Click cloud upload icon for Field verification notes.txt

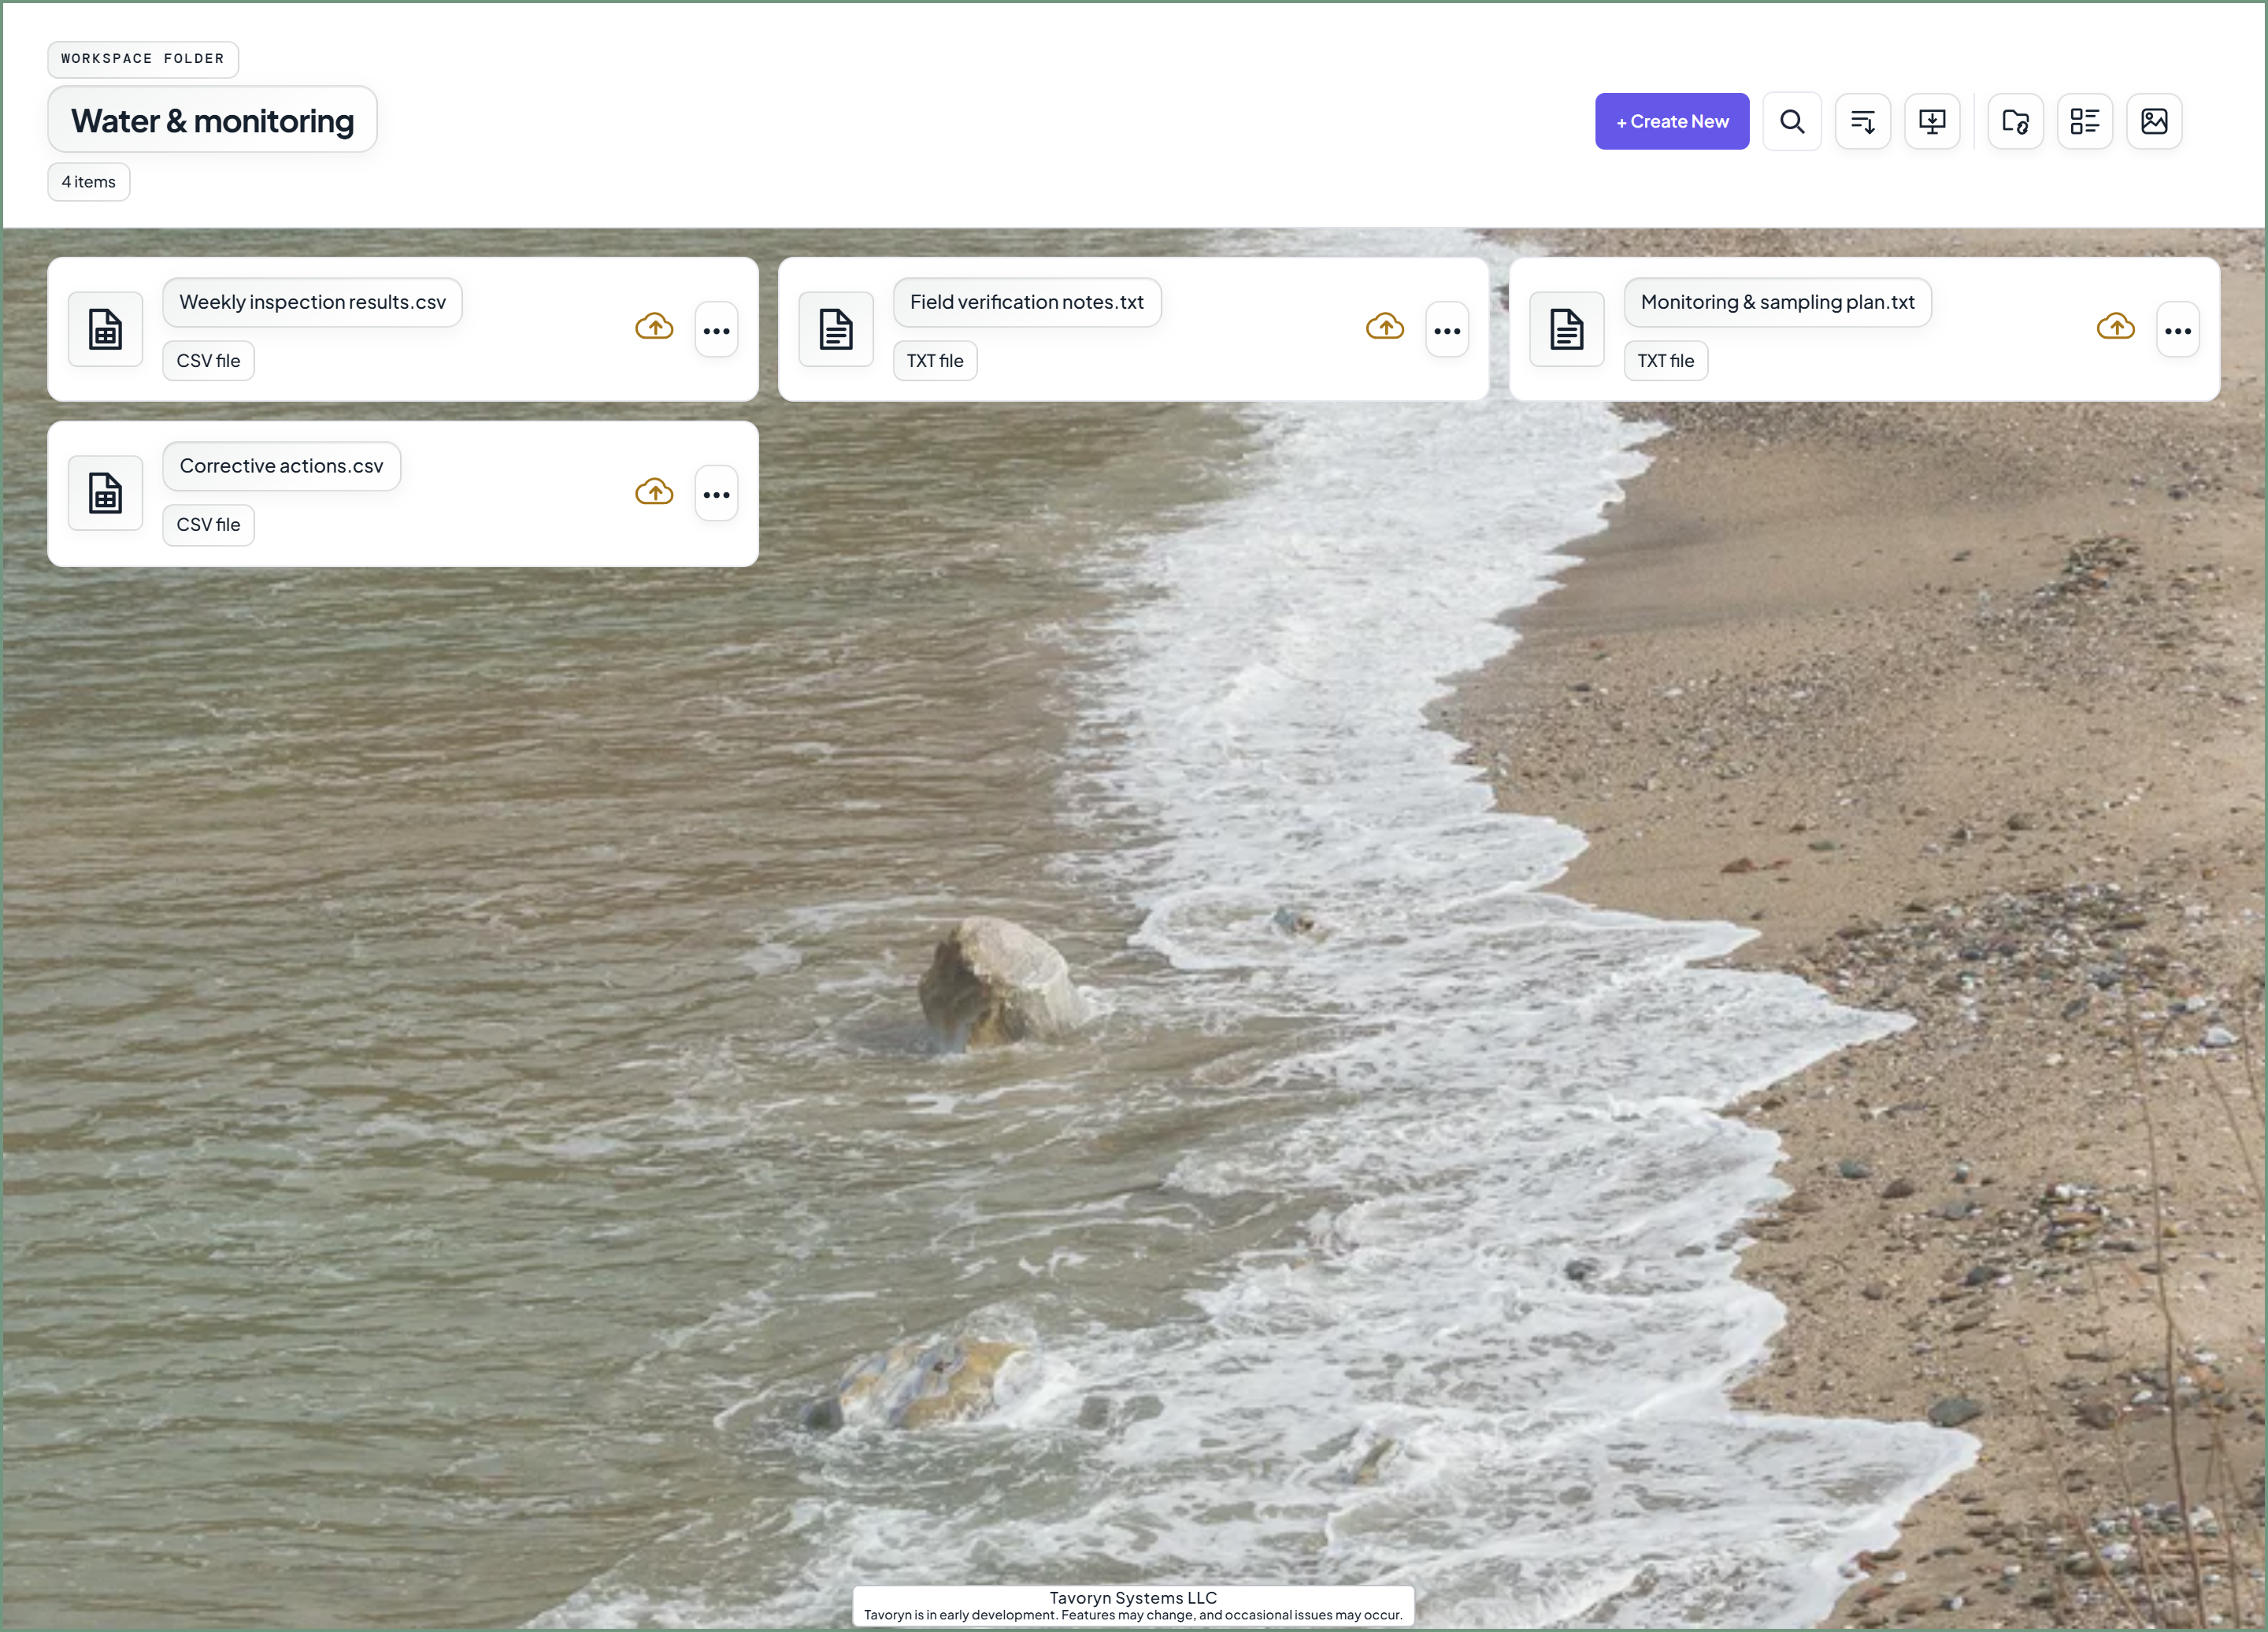click(1385, 327)
